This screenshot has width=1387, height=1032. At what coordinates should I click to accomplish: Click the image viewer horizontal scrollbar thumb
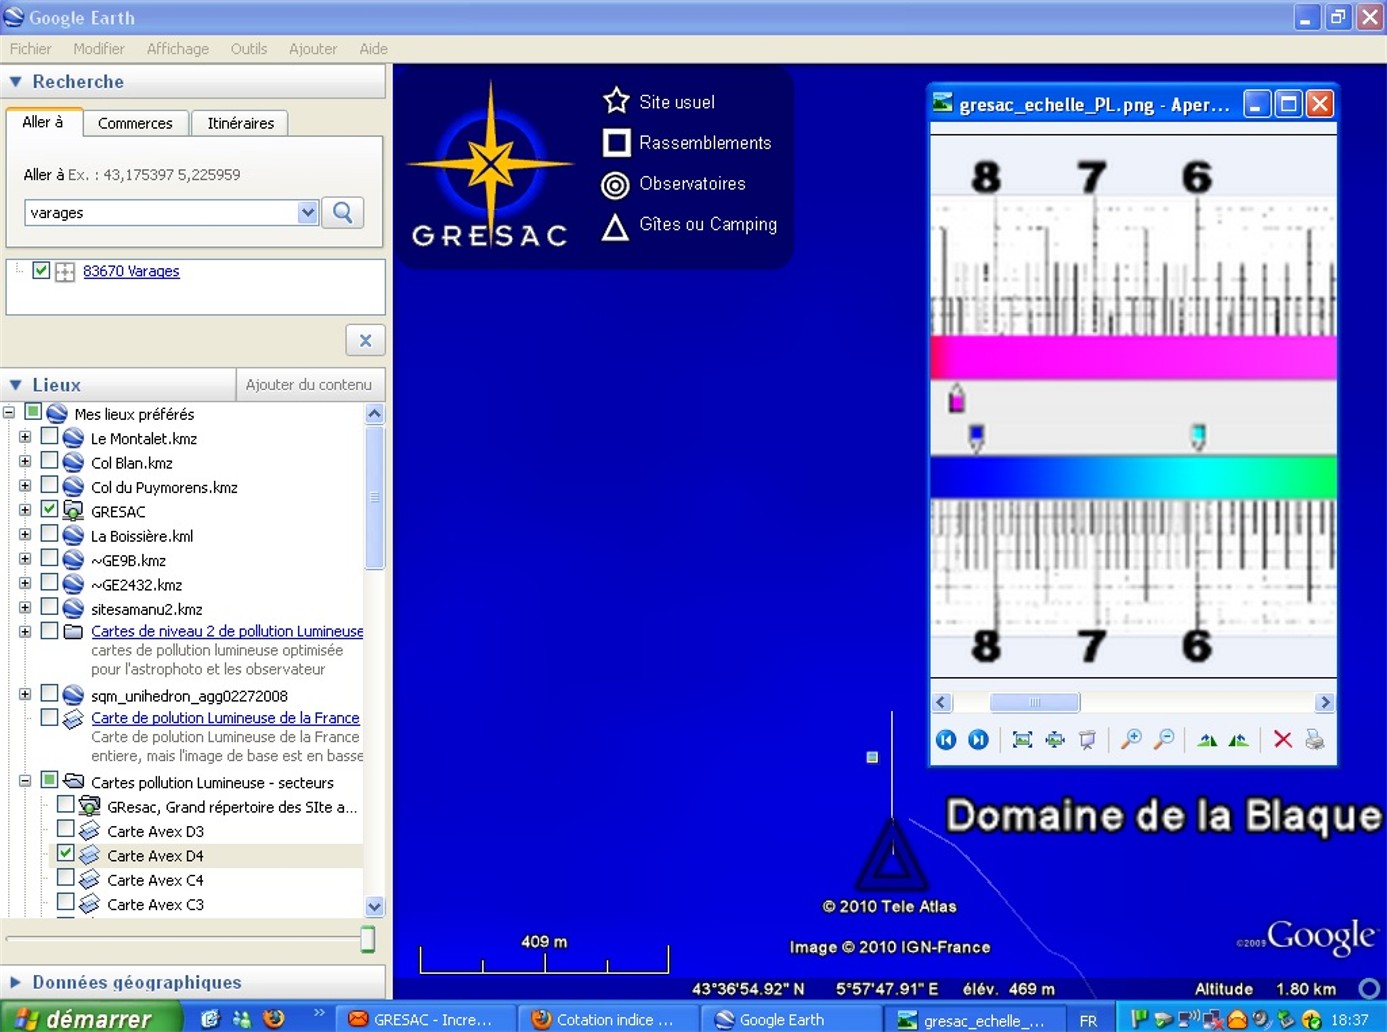[x=1034, y=702]
